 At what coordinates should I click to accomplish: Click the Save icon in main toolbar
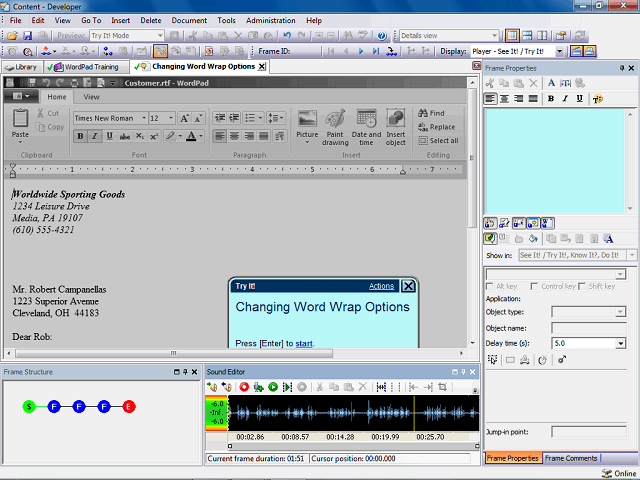click(x=27, y=36)
